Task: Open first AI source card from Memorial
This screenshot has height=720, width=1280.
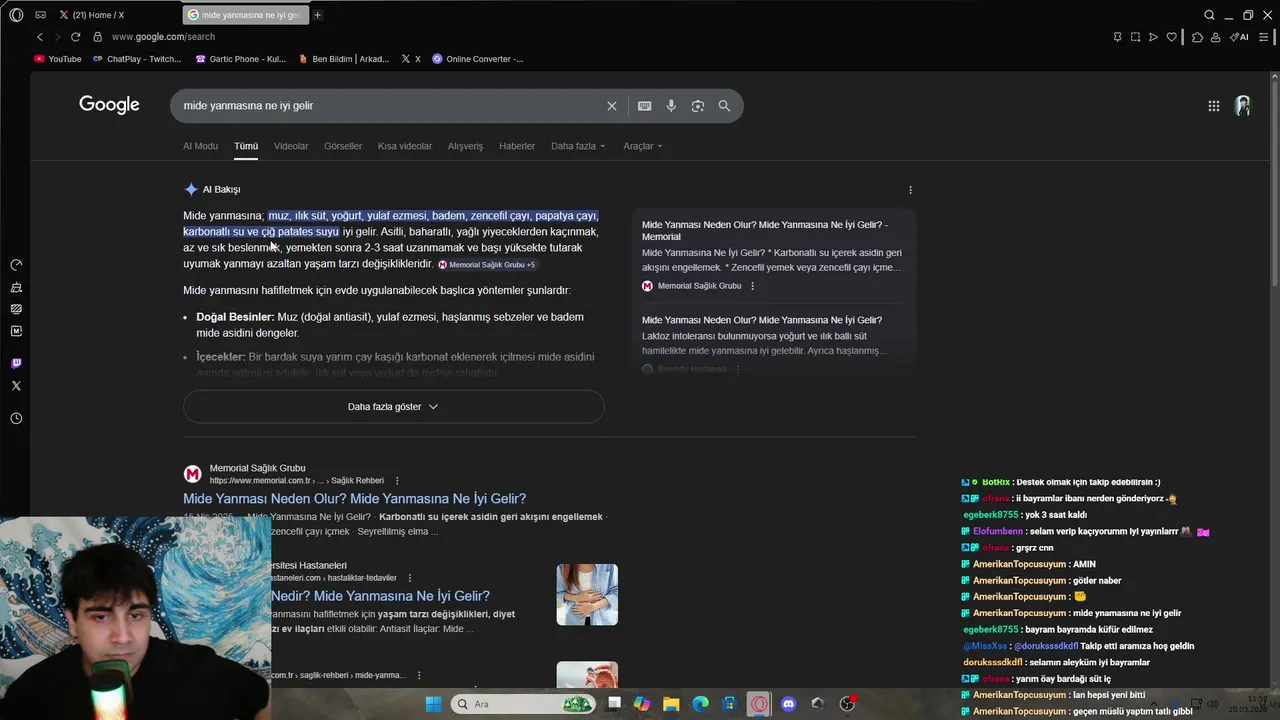Action: 773,255
